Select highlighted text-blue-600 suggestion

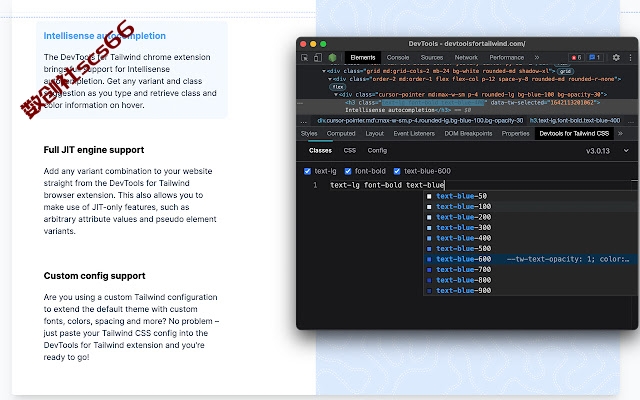tap(530, 259)
